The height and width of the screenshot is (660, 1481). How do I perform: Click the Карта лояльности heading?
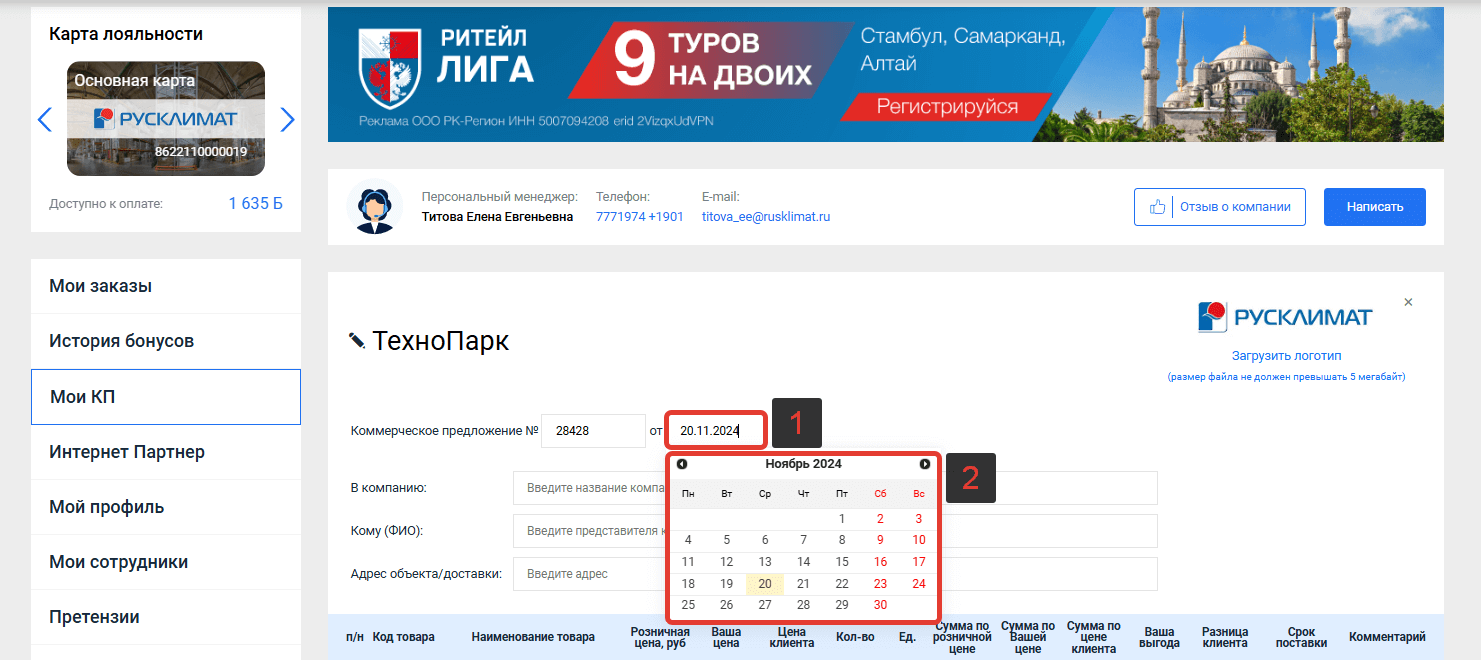point(126,34)
